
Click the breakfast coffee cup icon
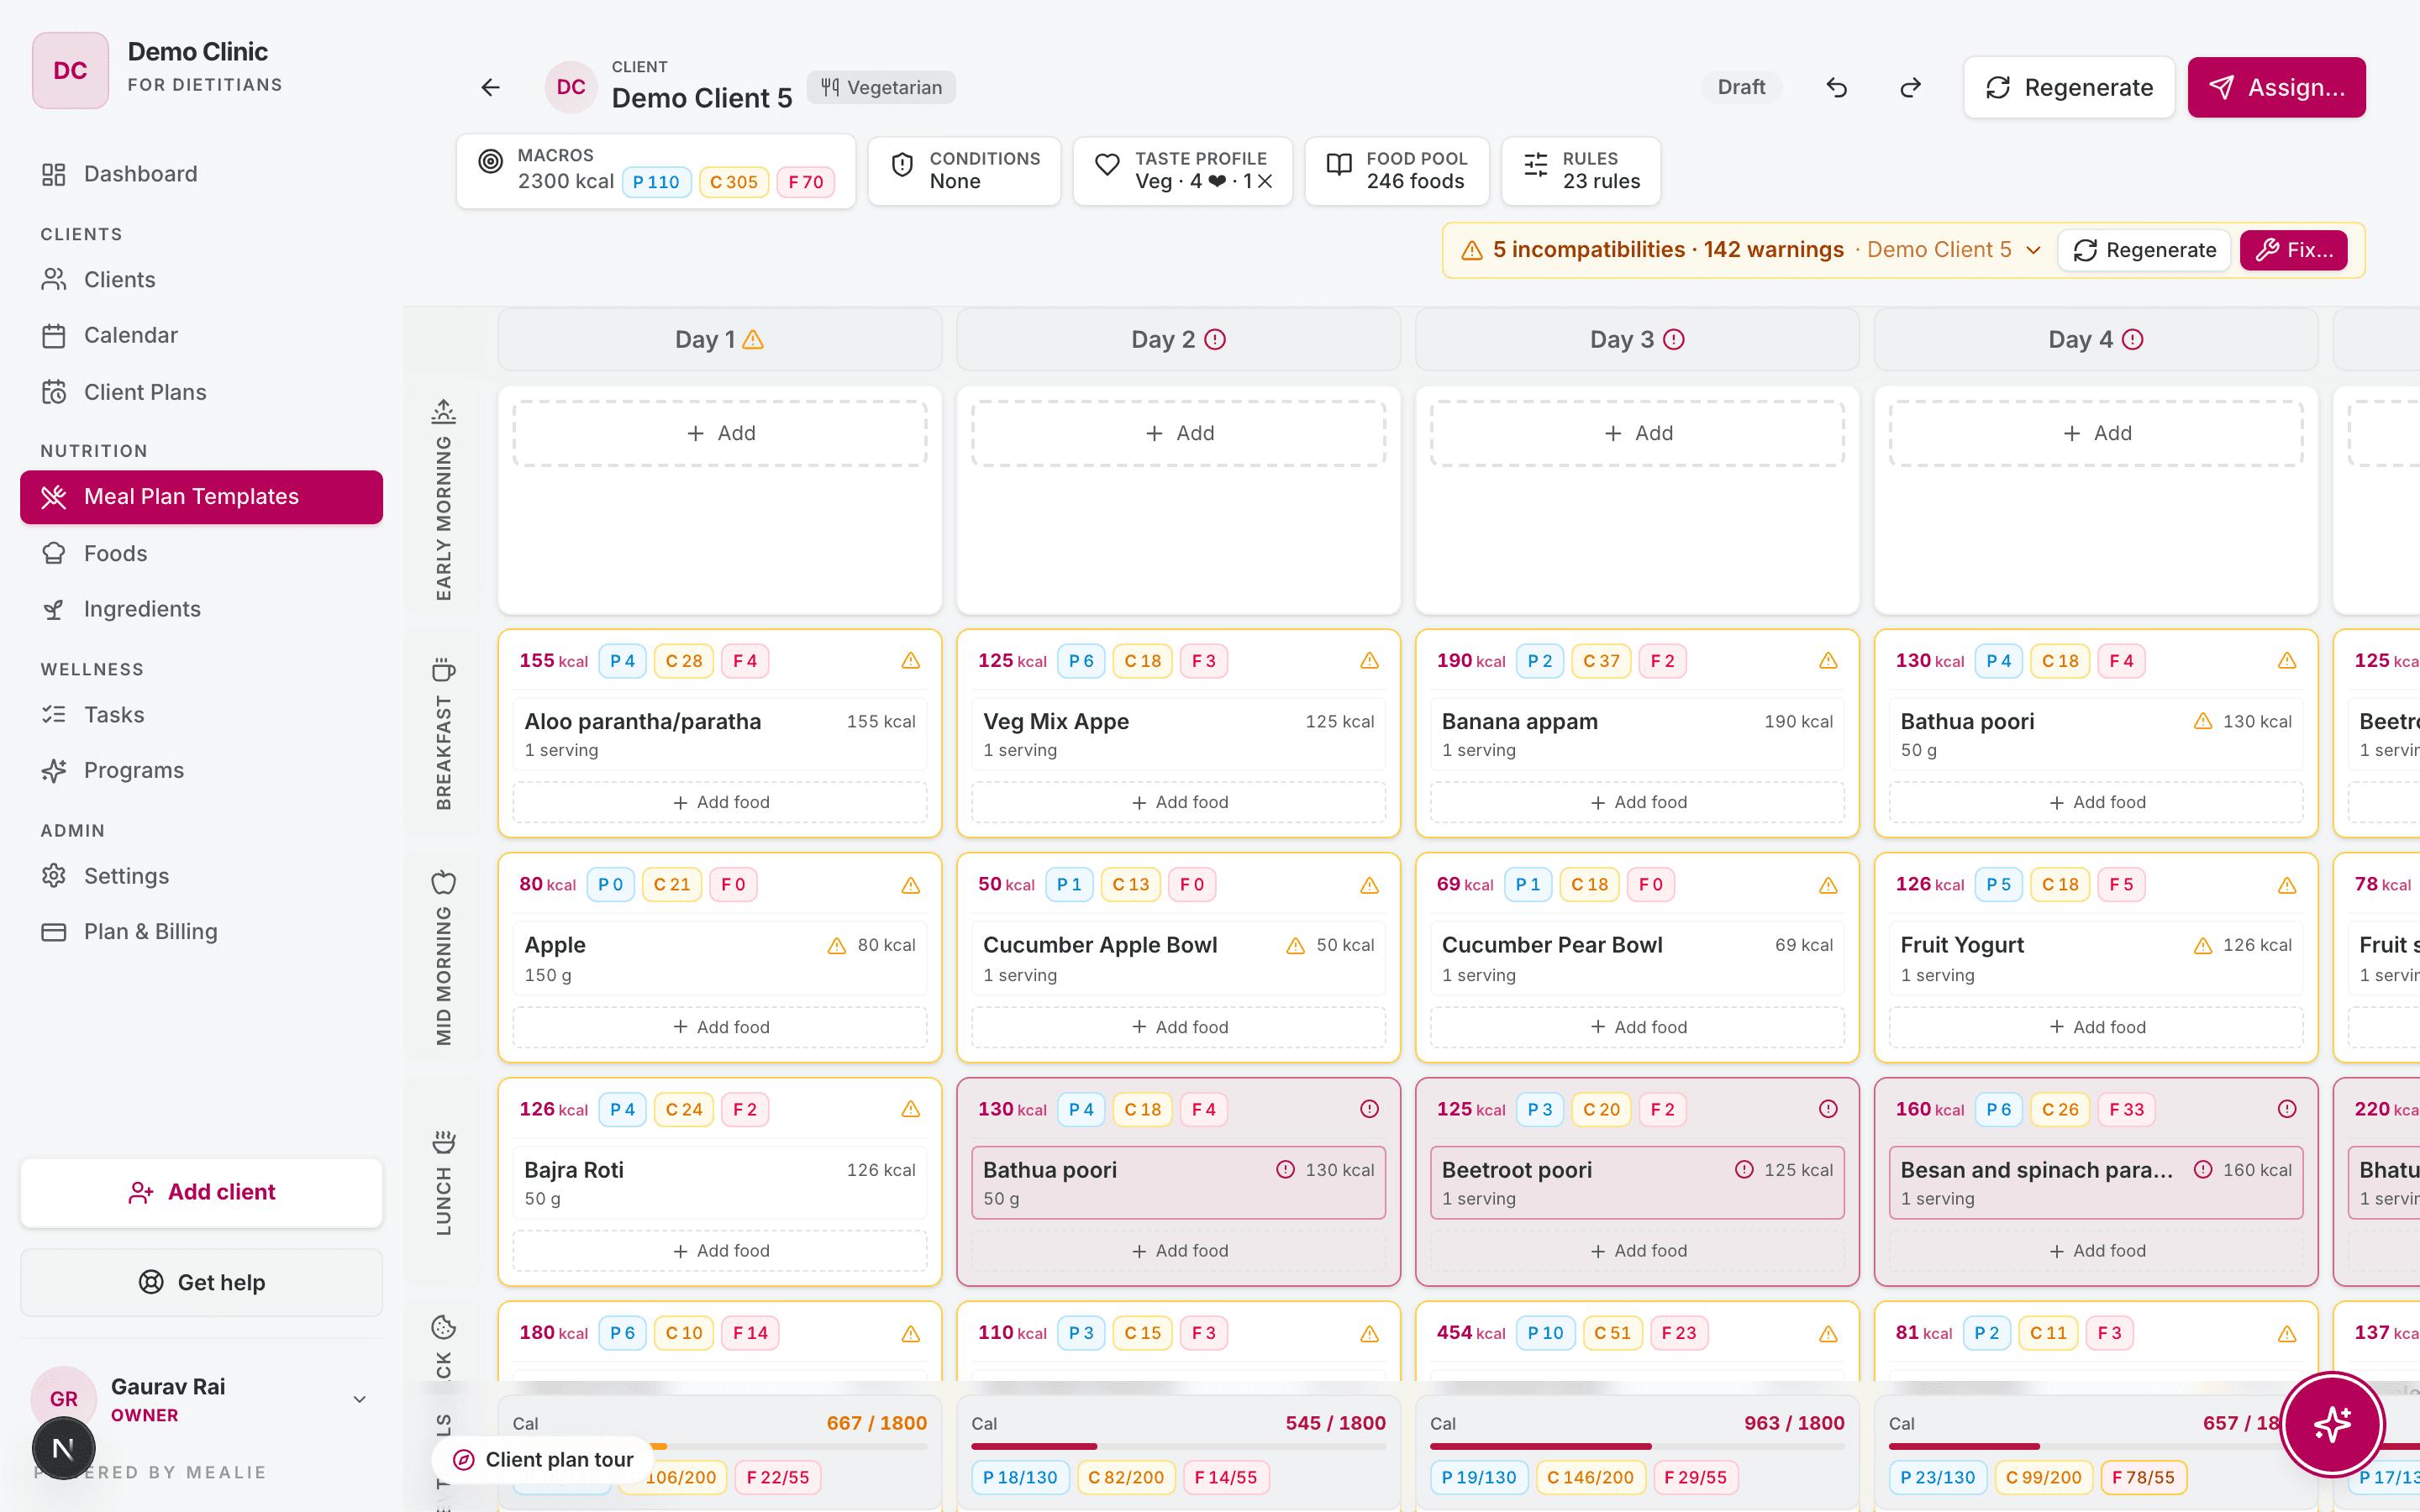(443, 669)
